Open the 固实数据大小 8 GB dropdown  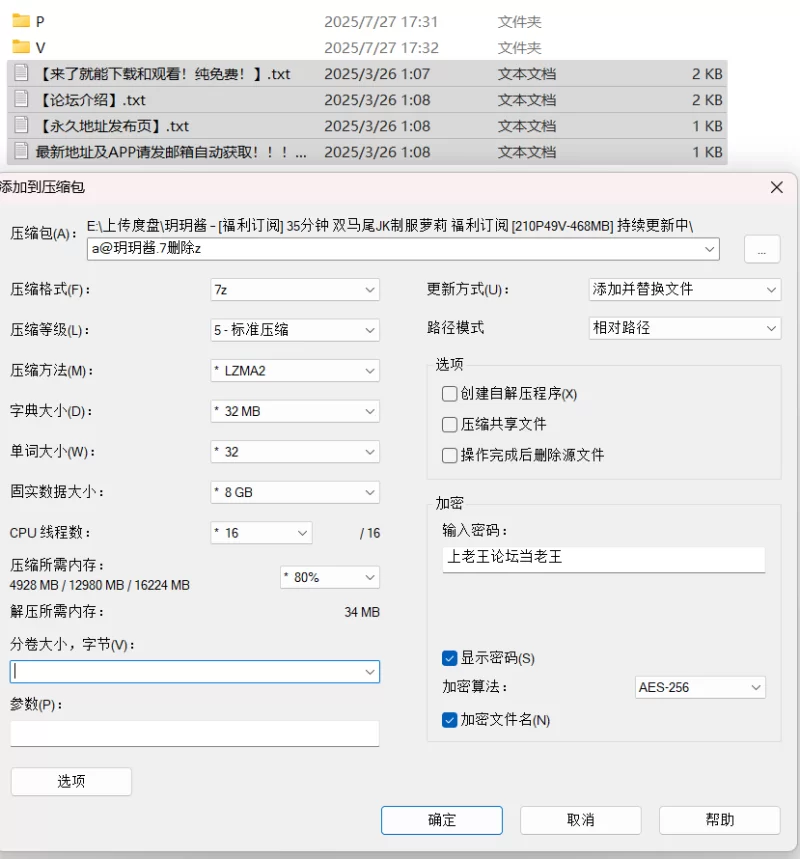tap(295, 493)
